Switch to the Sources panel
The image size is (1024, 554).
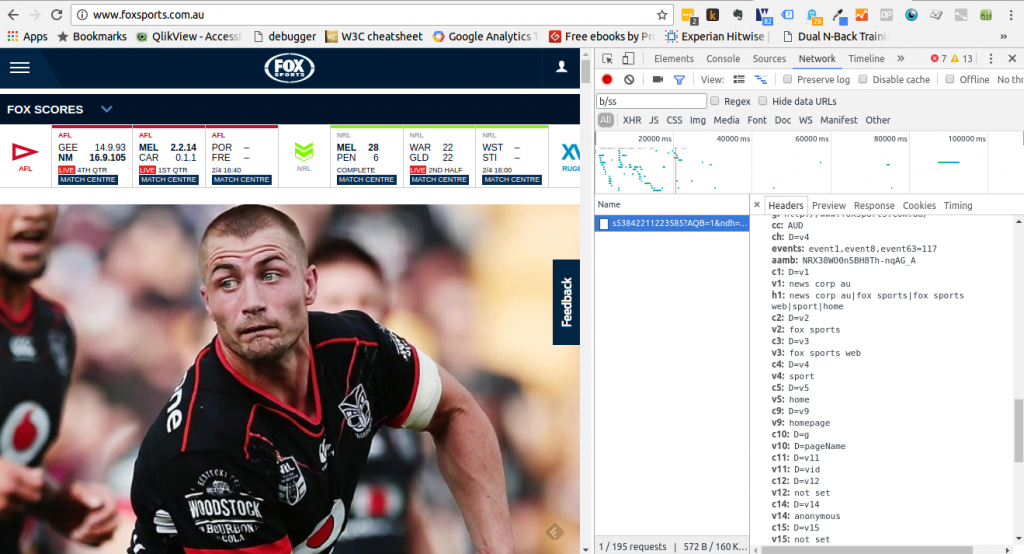point(769,59)
